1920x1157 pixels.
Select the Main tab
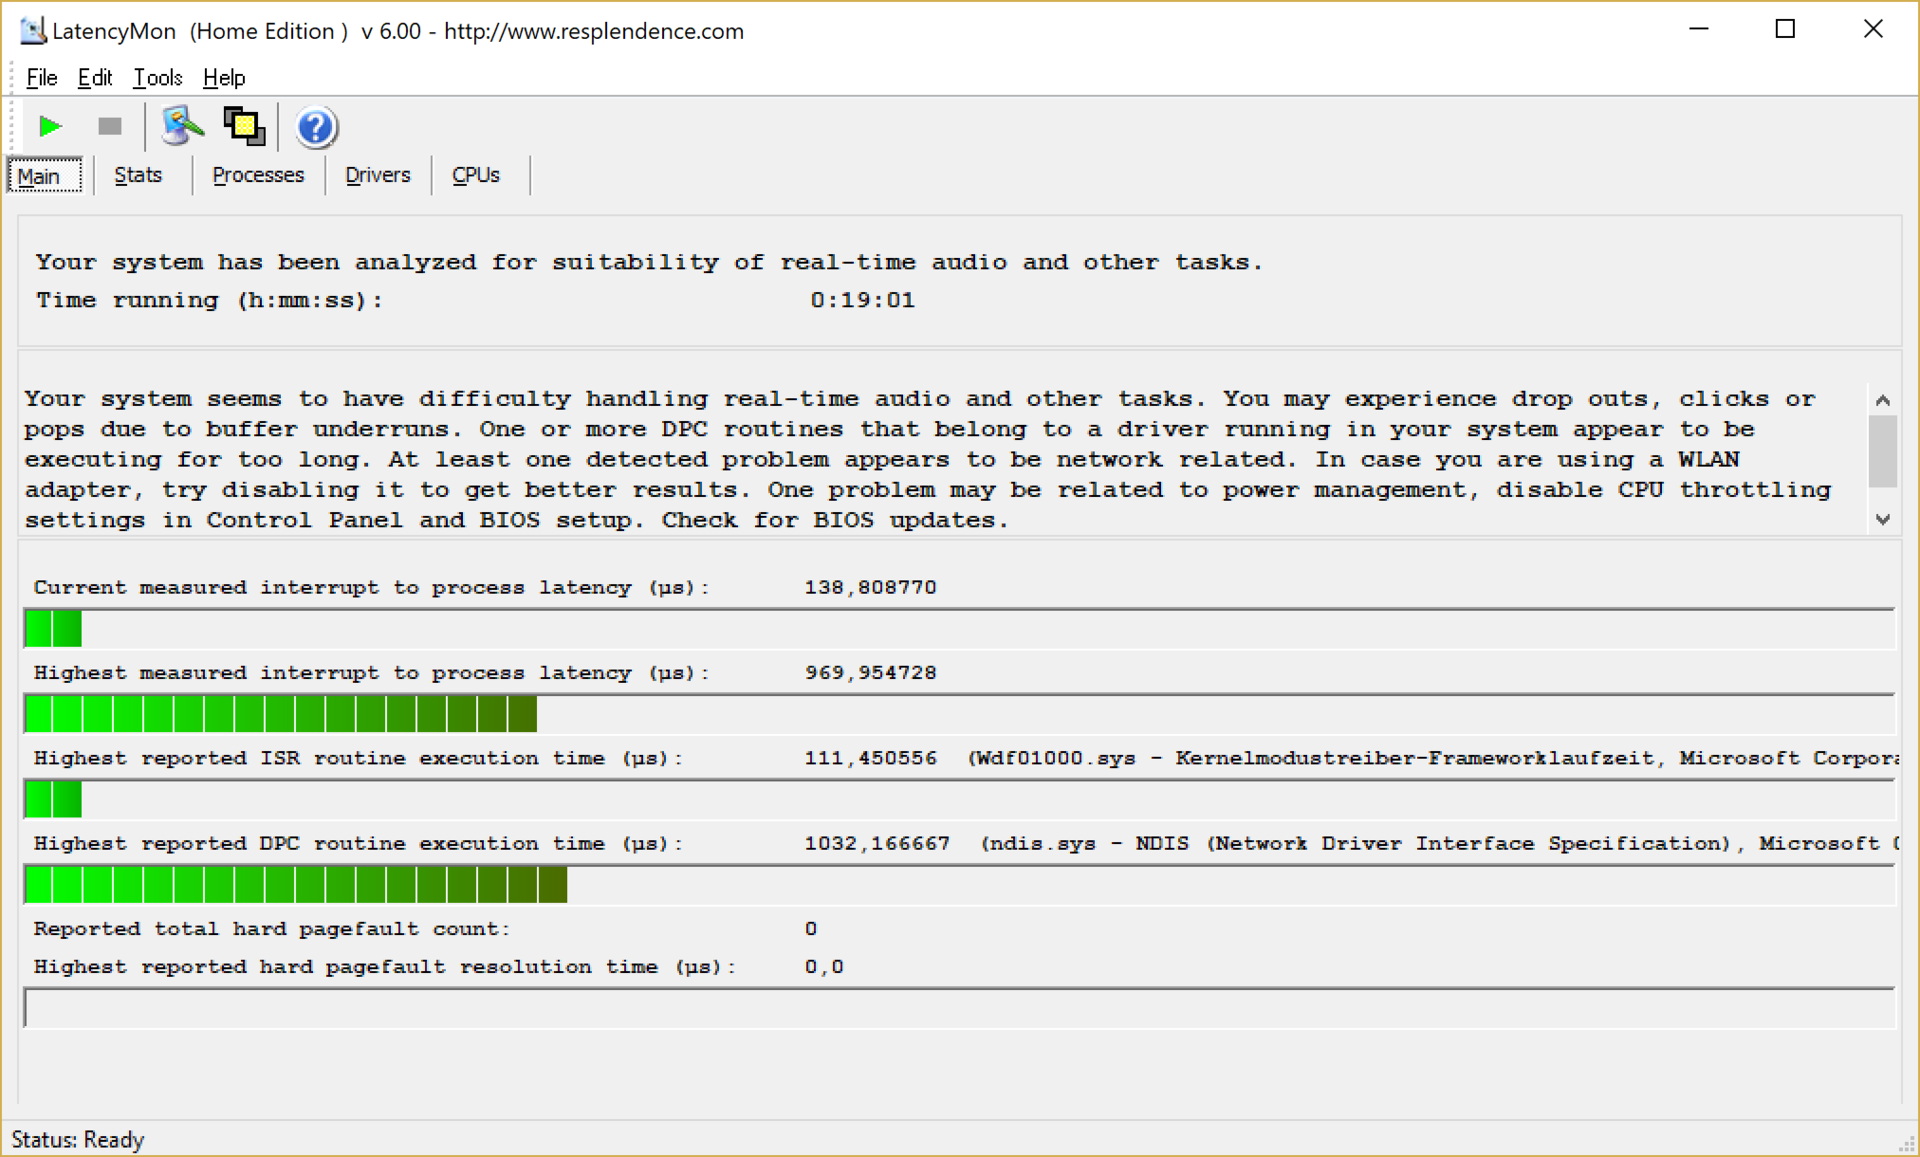40,176
